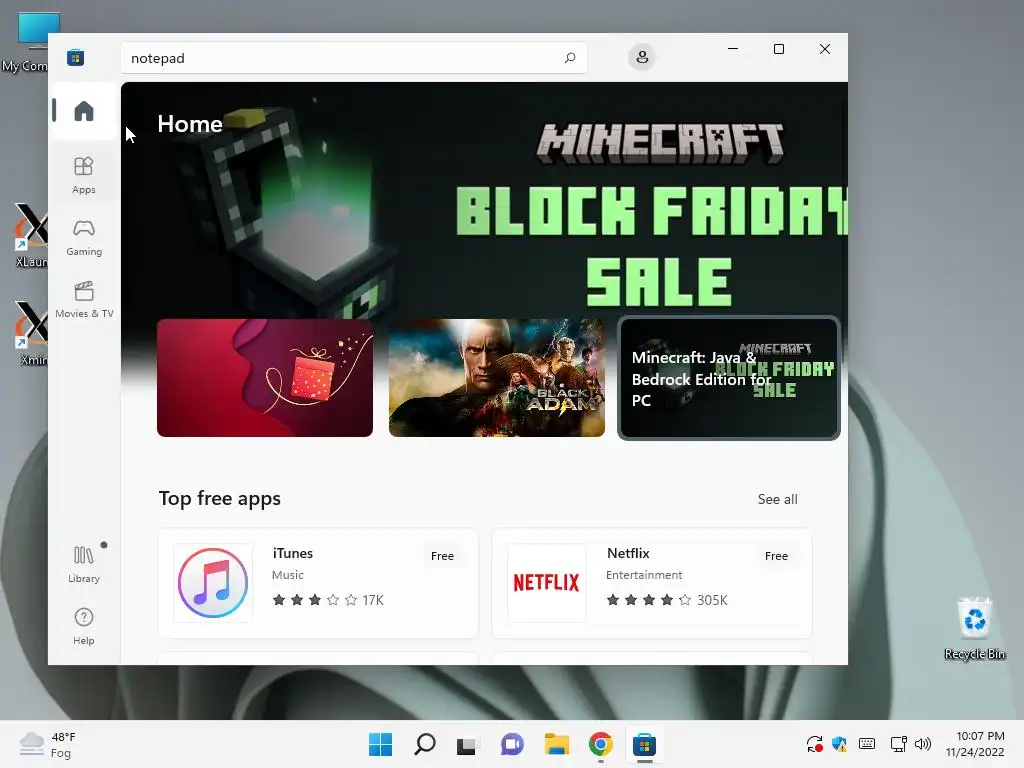
Task: Open Help in the Store sidebar
Action: tap(84, 626)
